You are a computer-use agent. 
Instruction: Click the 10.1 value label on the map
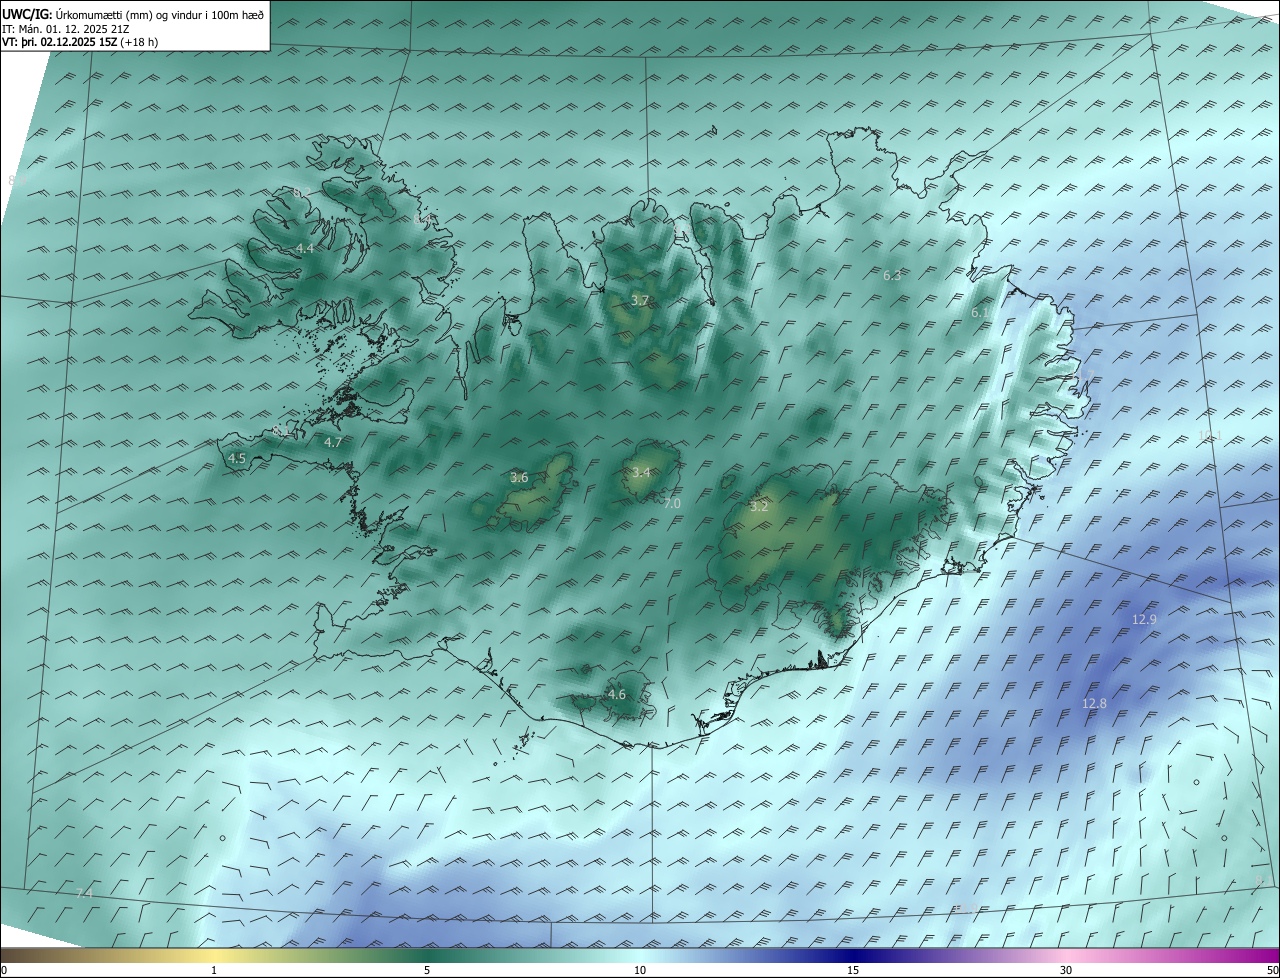point(1210,435)
